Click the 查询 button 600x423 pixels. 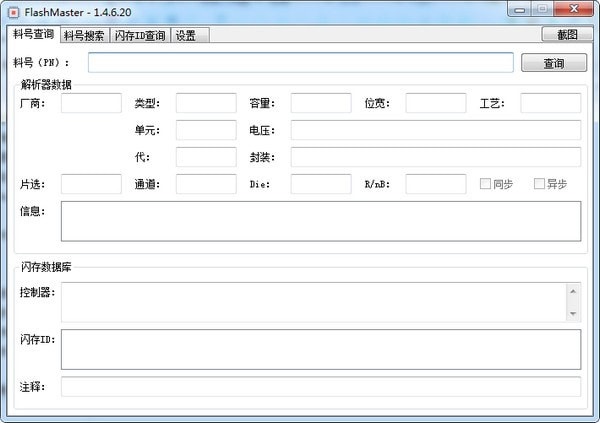coord(554,63)
